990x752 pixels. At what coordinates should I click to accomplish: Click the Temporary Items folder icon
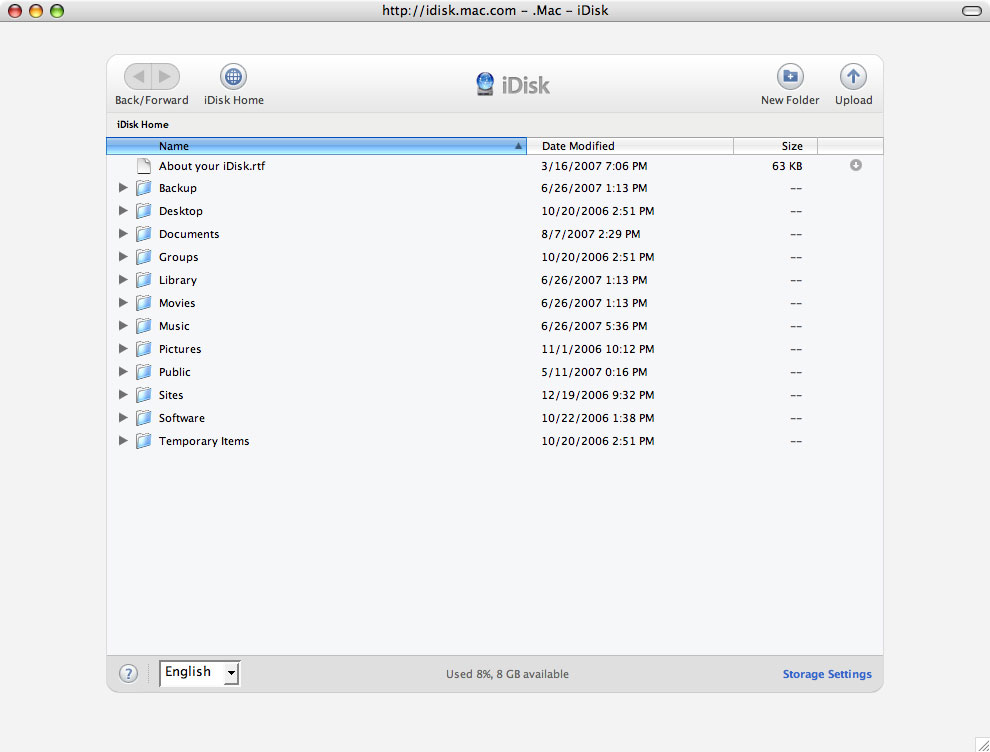[x=144, y=441]
